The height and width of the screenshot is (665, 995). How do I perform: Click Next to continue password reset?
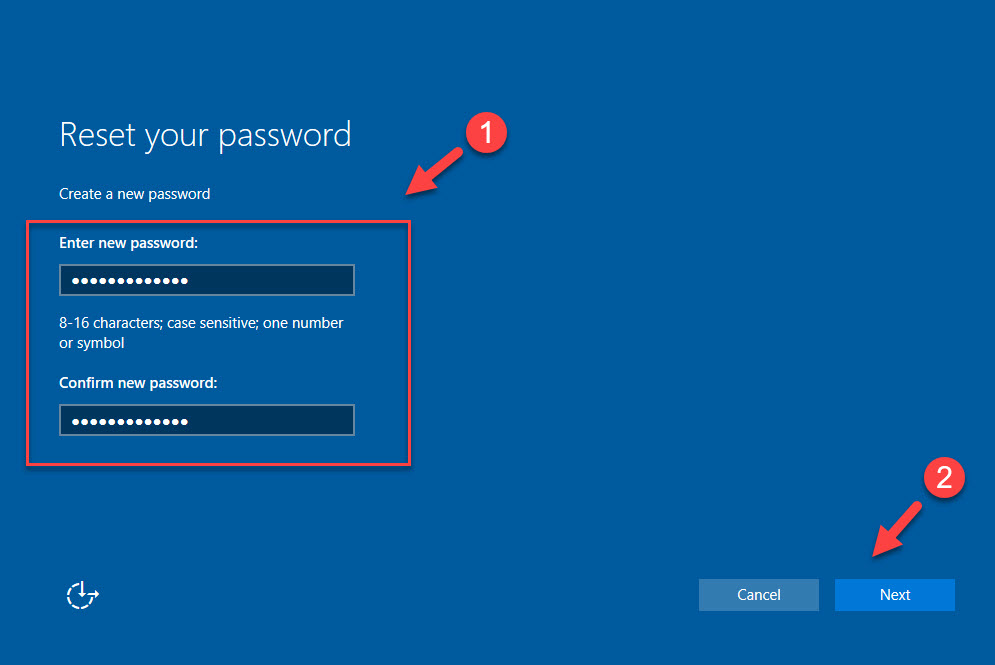click(x=895, y=595)
